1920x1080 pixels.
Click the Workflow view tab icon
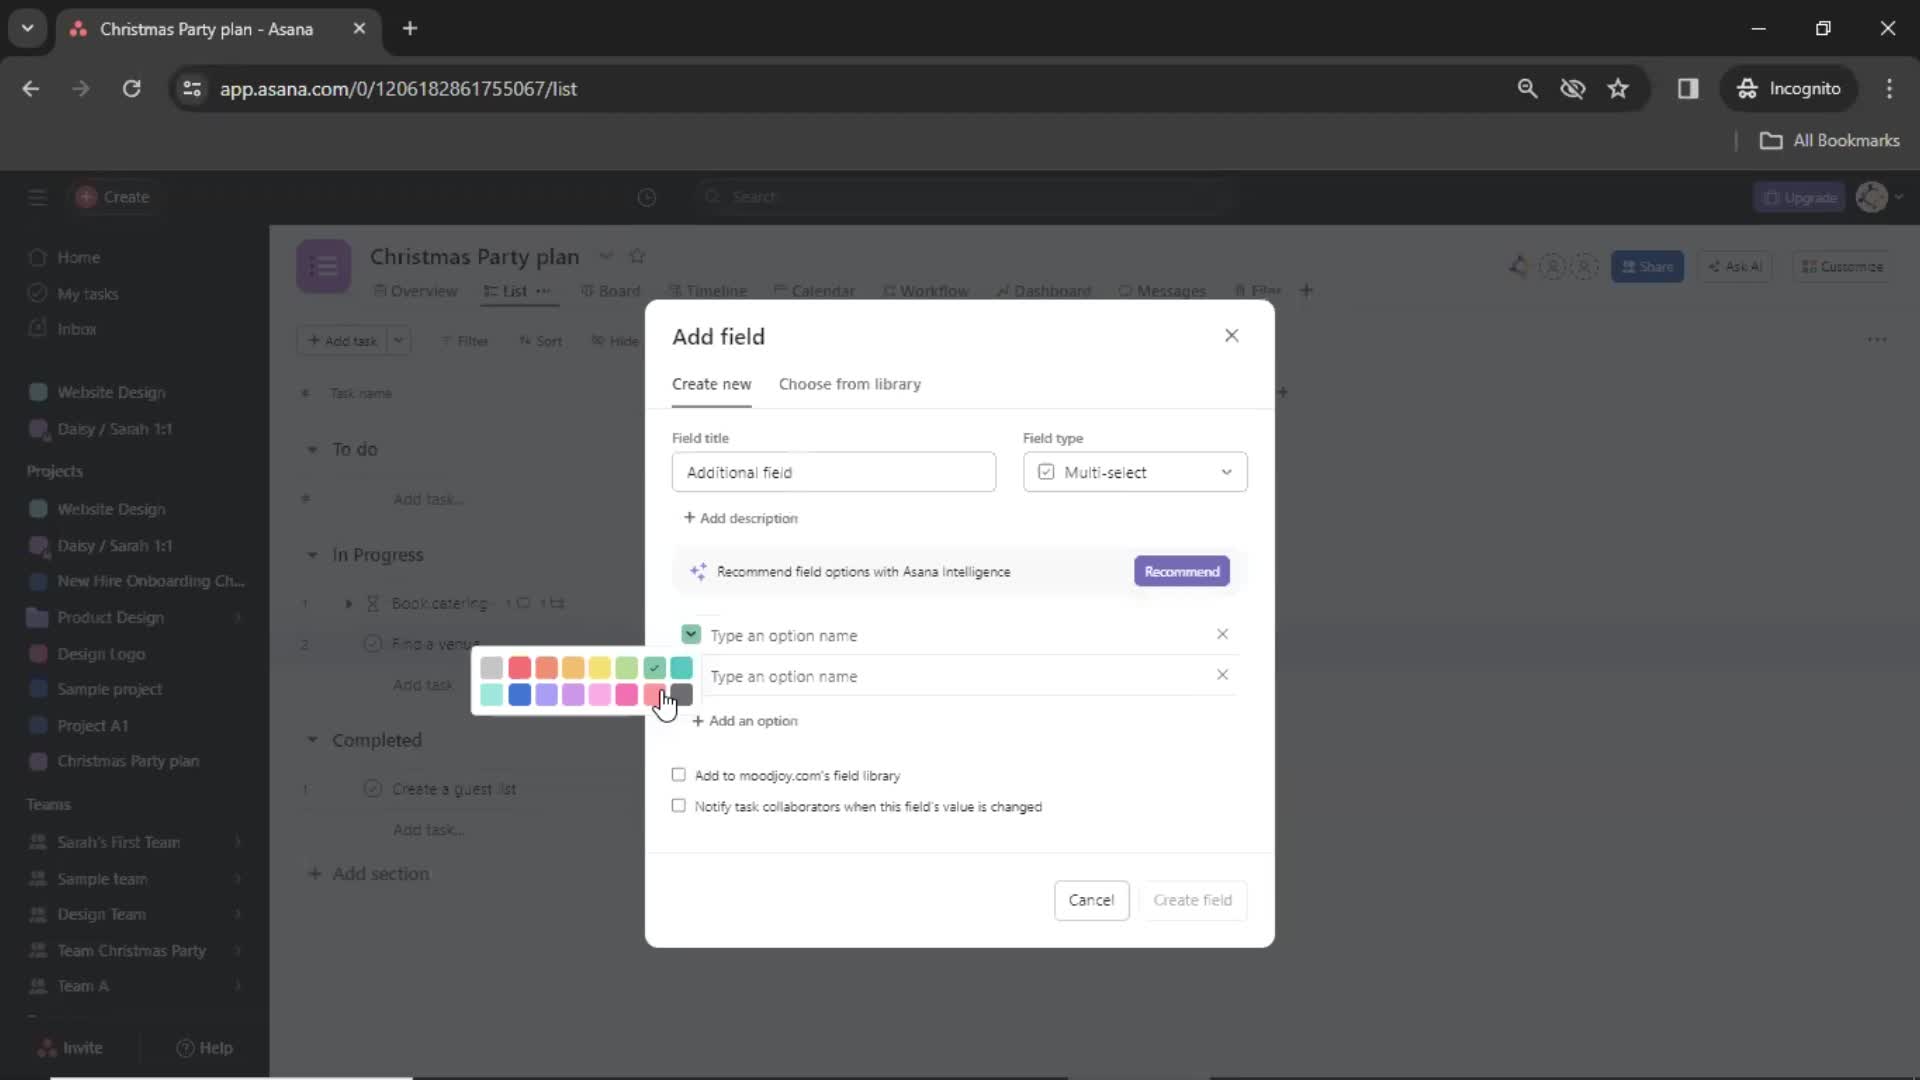coord(891,290)
